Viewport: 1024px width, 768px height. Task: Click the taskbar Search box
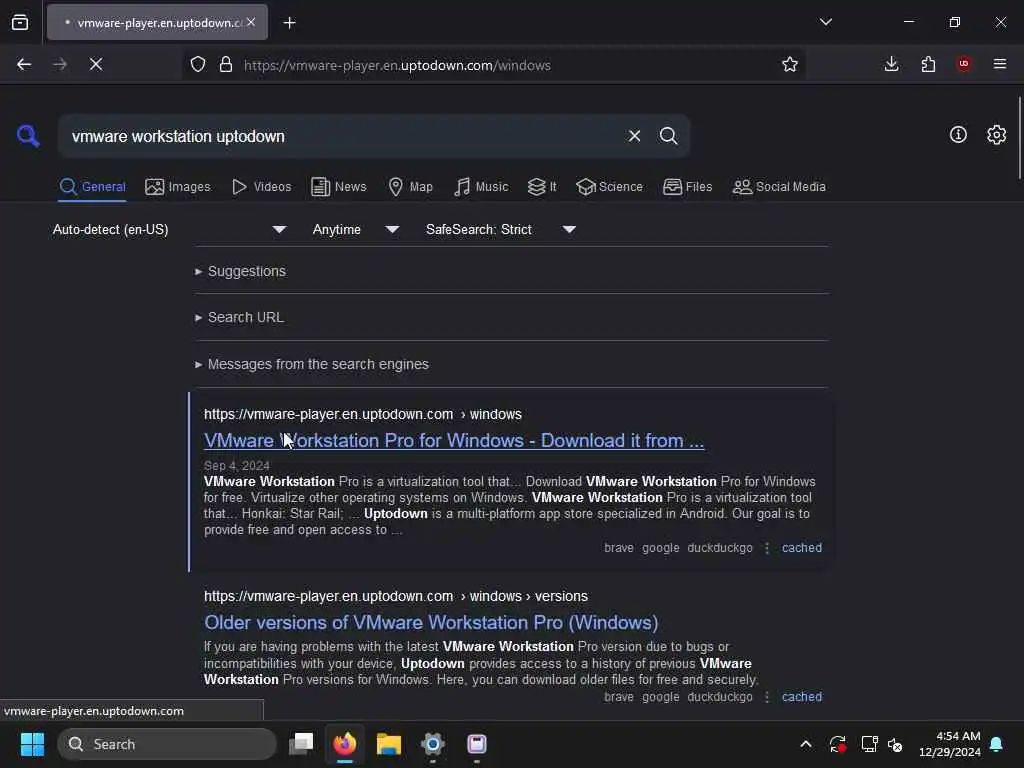tap(167, 744)
